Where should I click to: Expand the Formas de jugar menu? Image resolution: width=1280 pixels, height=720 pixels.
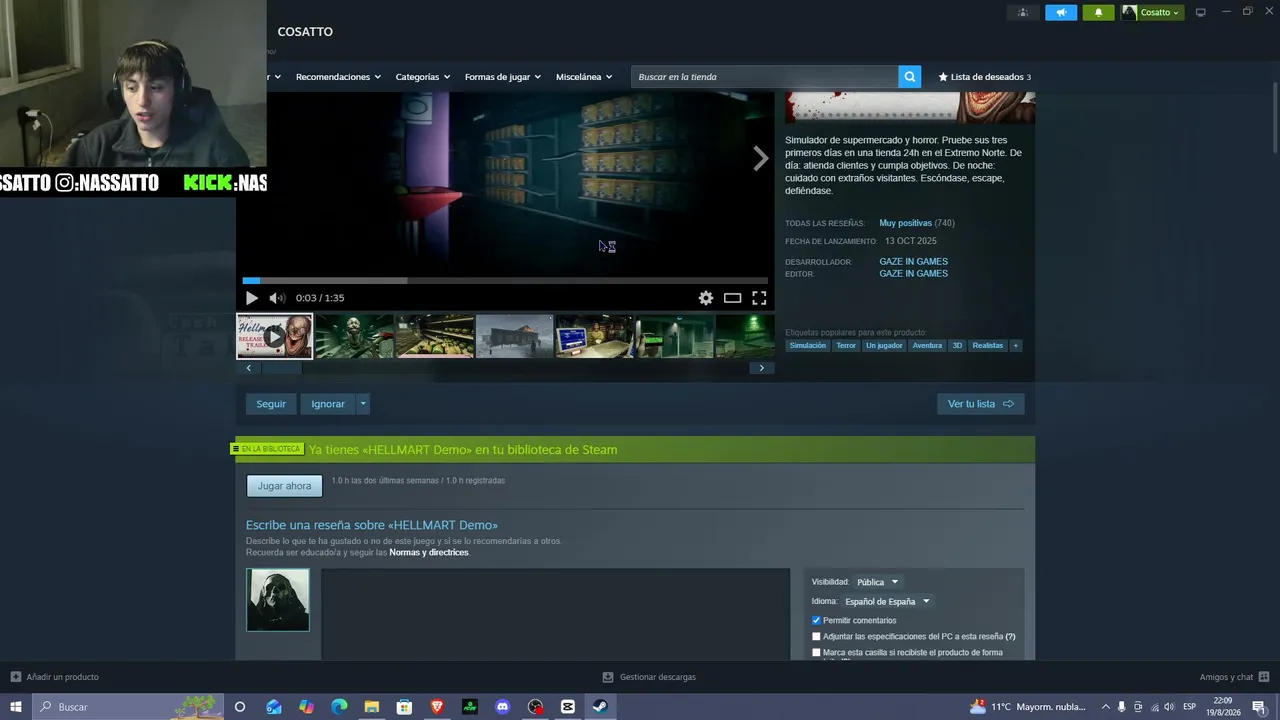click(x=502, y=77)
